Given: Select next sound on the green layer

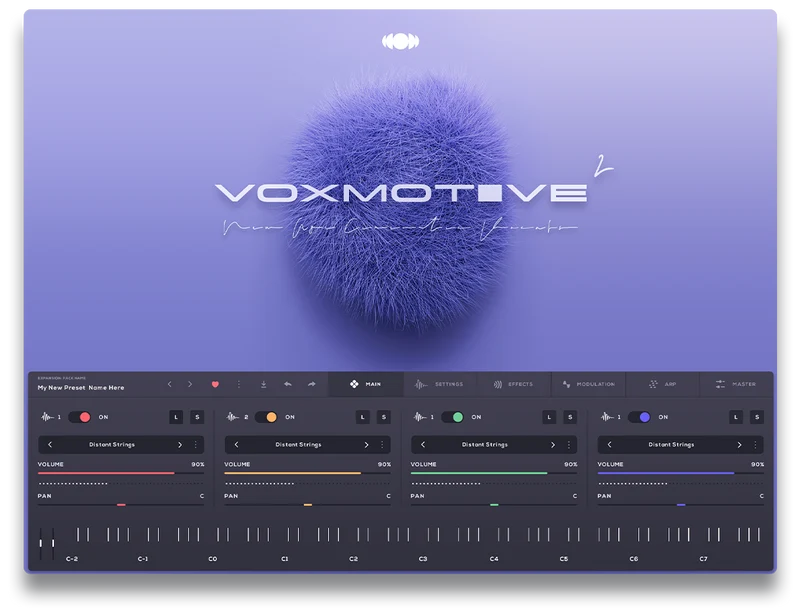Looking at the screenshot, I should tap(553, 445).
